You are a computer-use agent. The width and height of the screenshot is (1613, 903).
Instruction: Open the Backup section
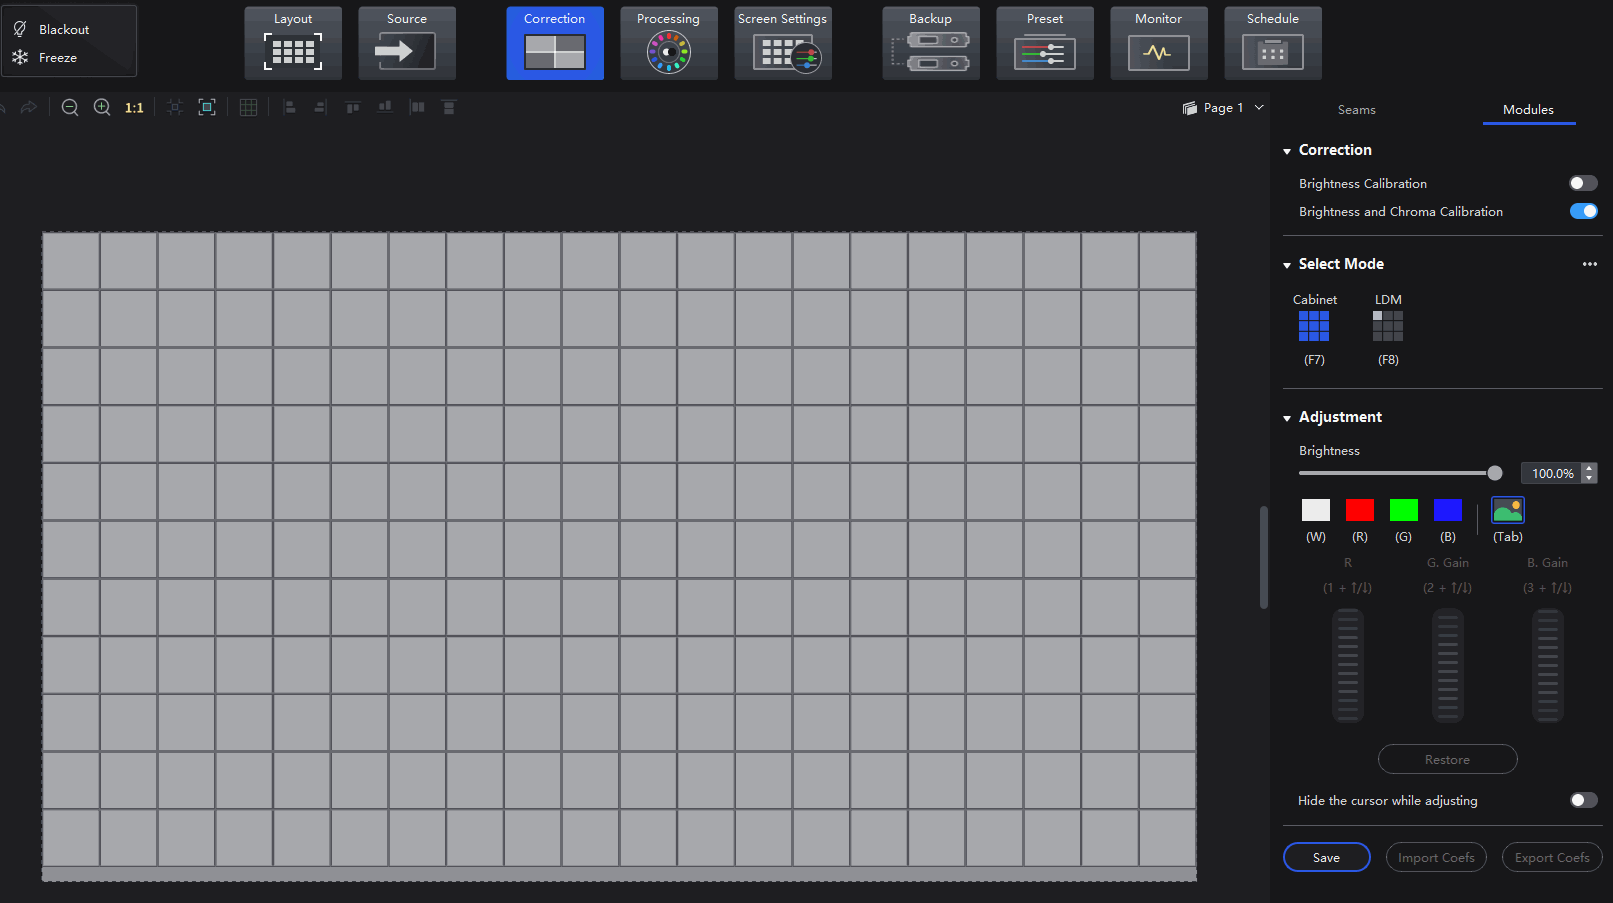[931, 43]
